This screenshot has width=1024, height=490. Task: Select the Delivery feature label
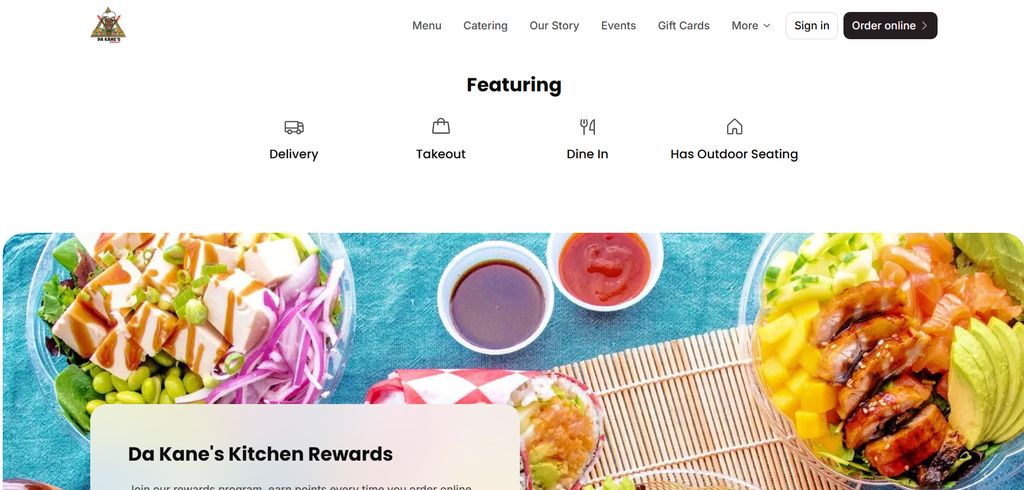click(294, 154)
